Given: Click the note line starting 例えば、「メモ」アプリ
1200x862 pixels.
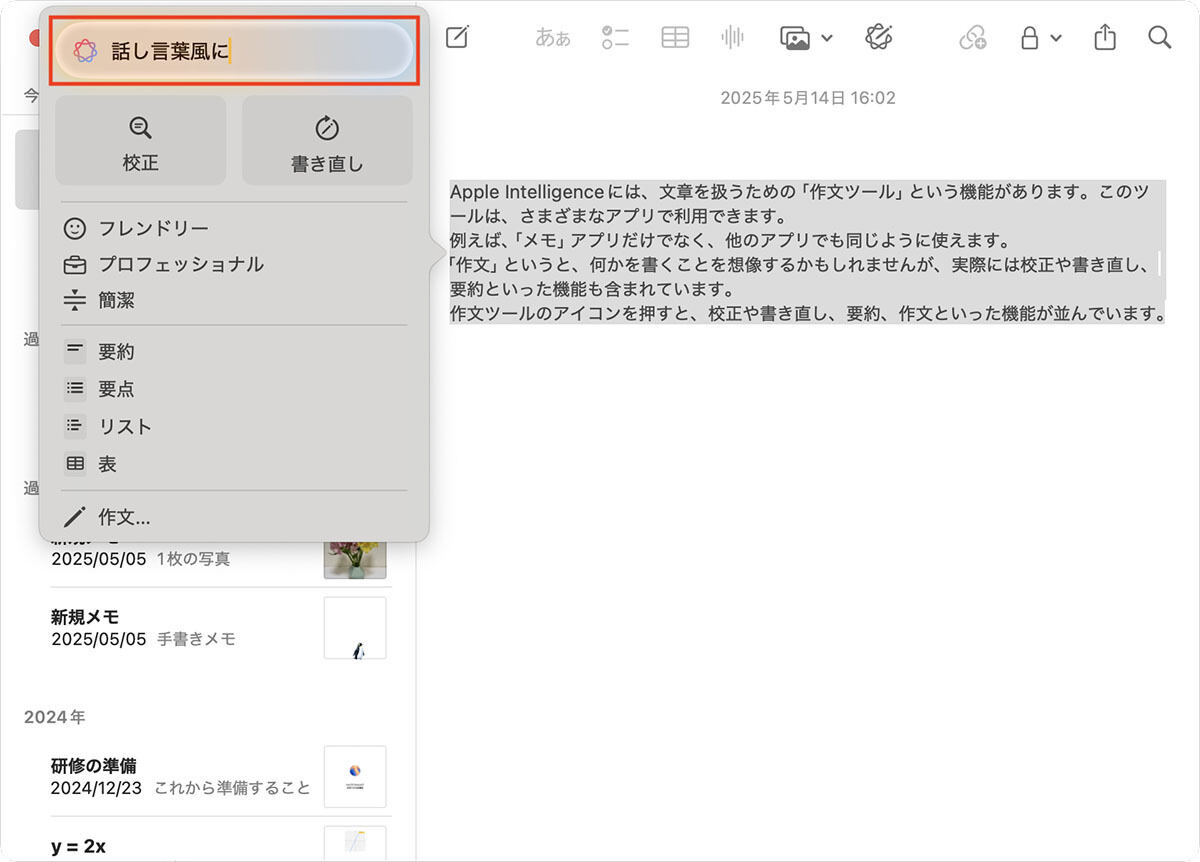Looking at the screenshot, I should (729, 241).
